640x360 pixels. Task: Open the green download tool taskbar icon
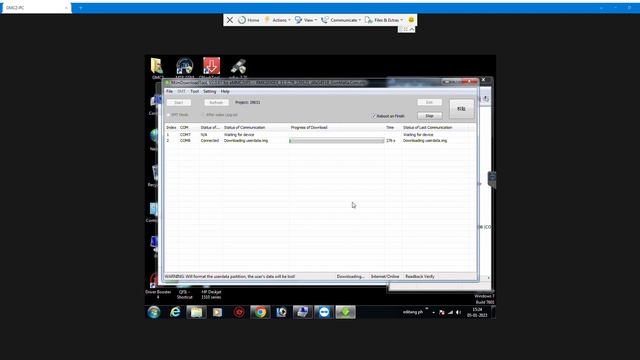345,312
